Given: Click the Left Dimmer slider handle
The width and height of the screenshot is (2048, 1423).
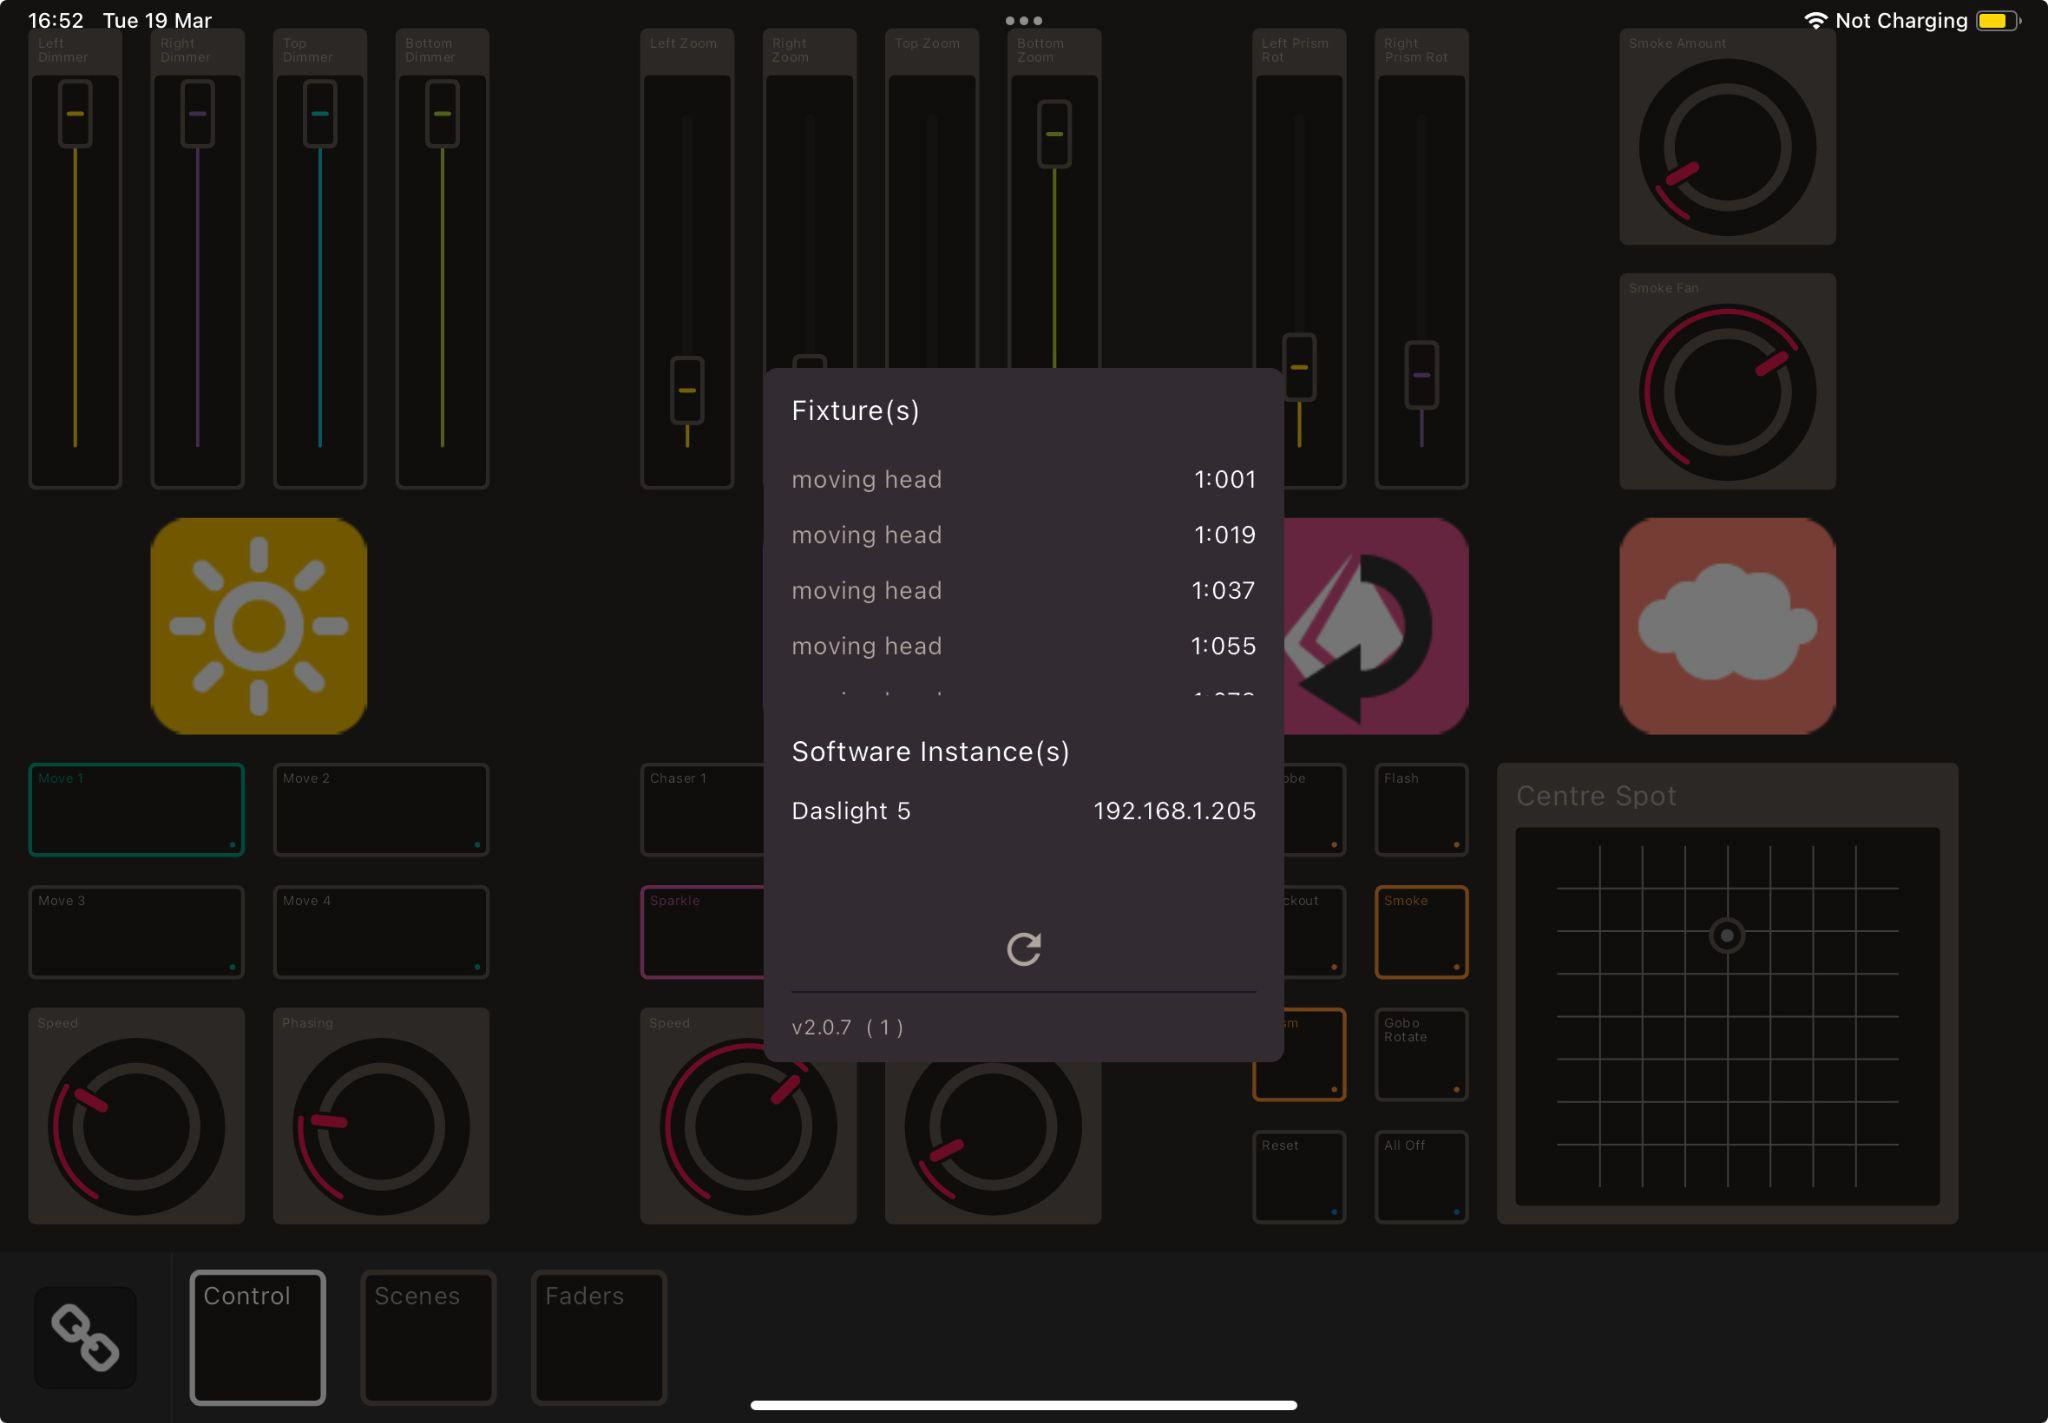Looking at the screenshot, I should (x=75, y=114).
